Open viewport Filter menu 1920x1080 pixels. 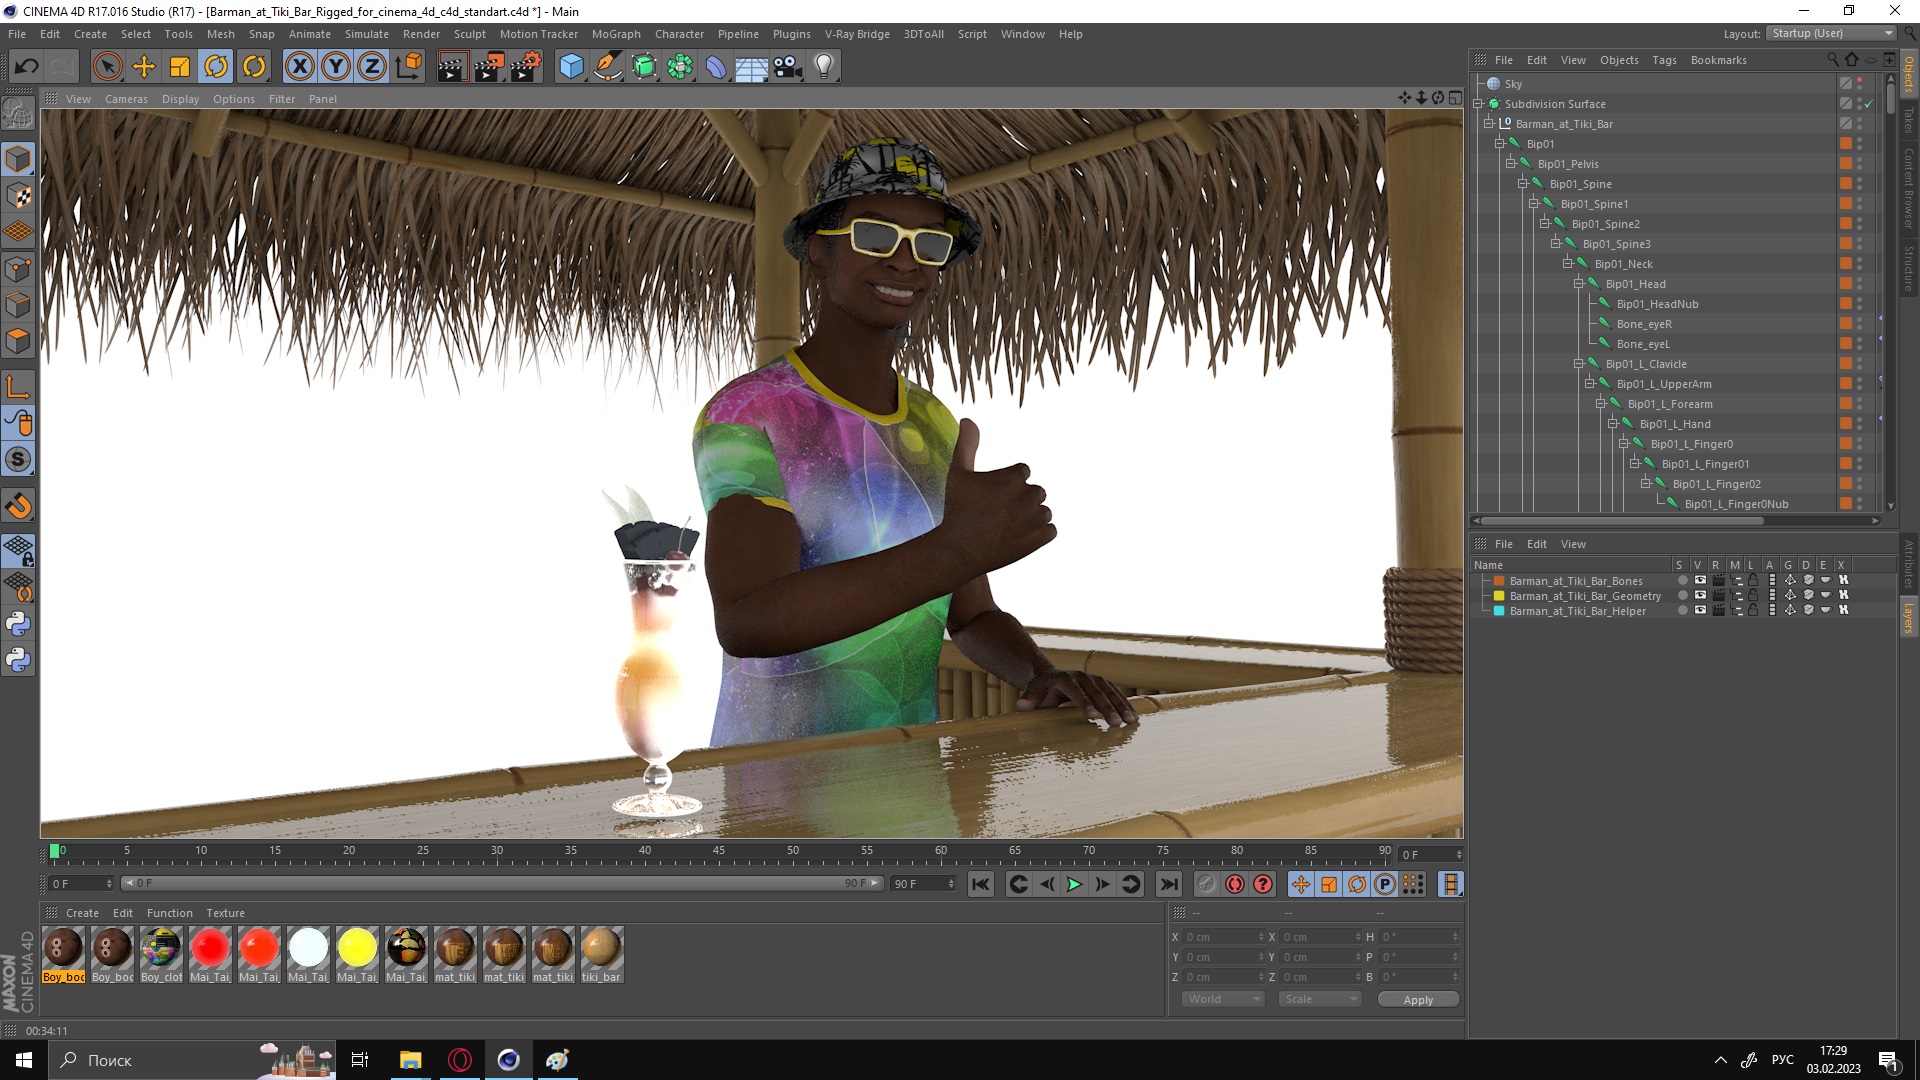click(282, 99)
